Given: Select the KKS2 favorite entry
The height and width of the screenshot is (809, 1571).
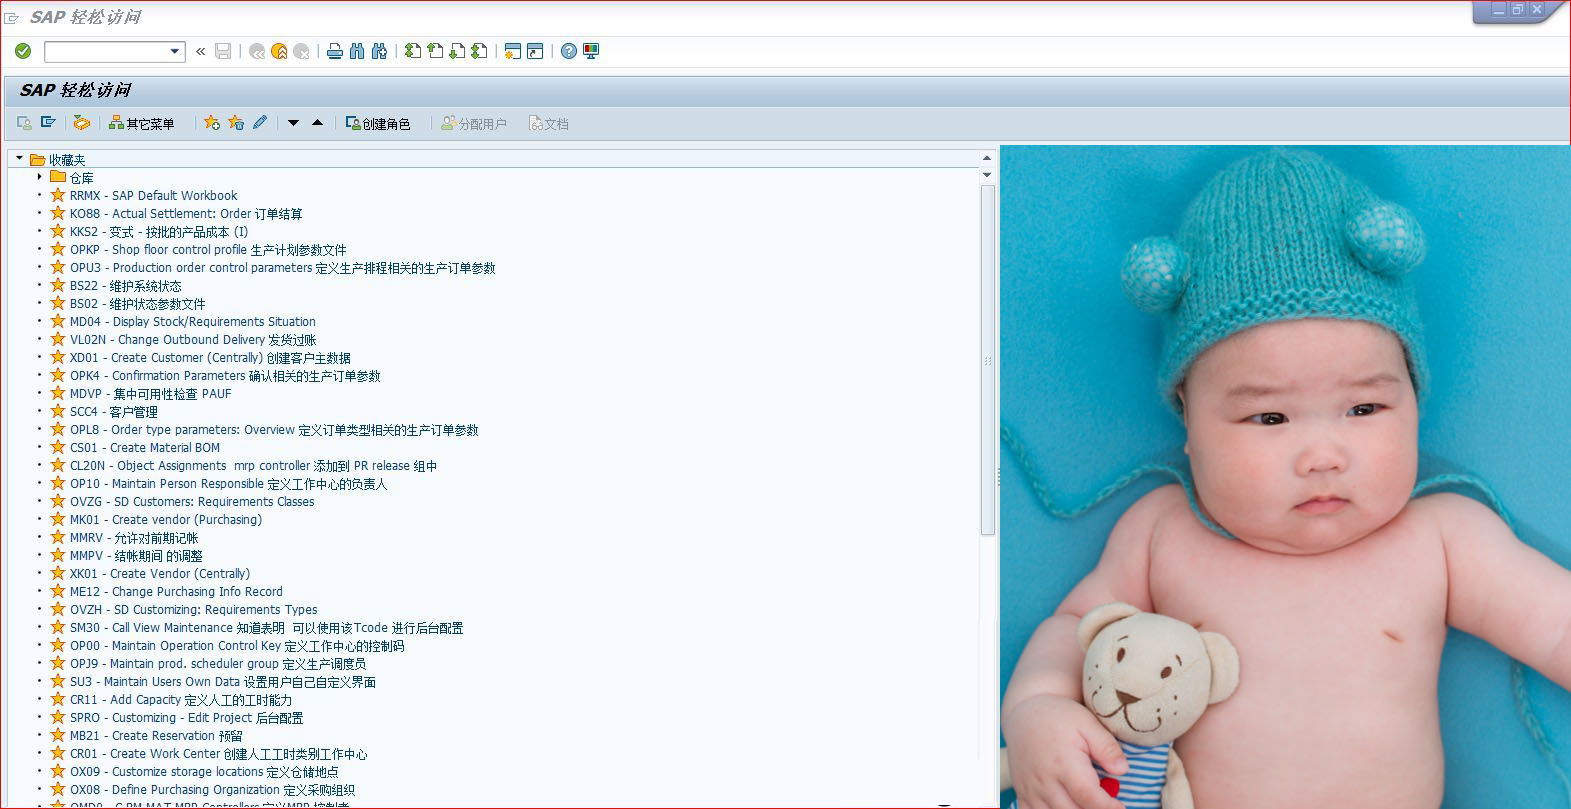Looking at the screenshot, I should (159, 231).
